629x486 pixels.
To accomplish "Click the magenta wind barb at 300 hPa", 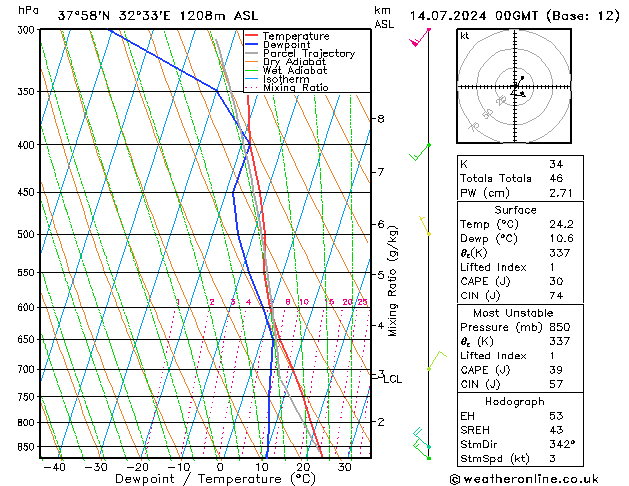I will (x=421, y=38).
